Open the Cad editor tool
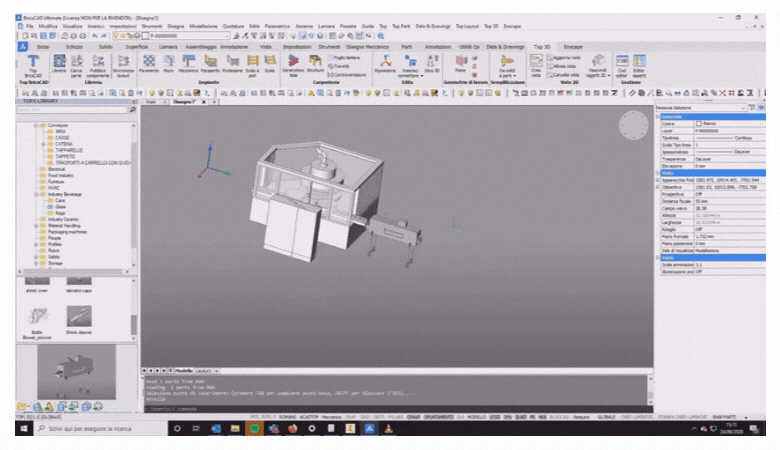The width and height of the screenshot is (780, 450). (622, 63)
